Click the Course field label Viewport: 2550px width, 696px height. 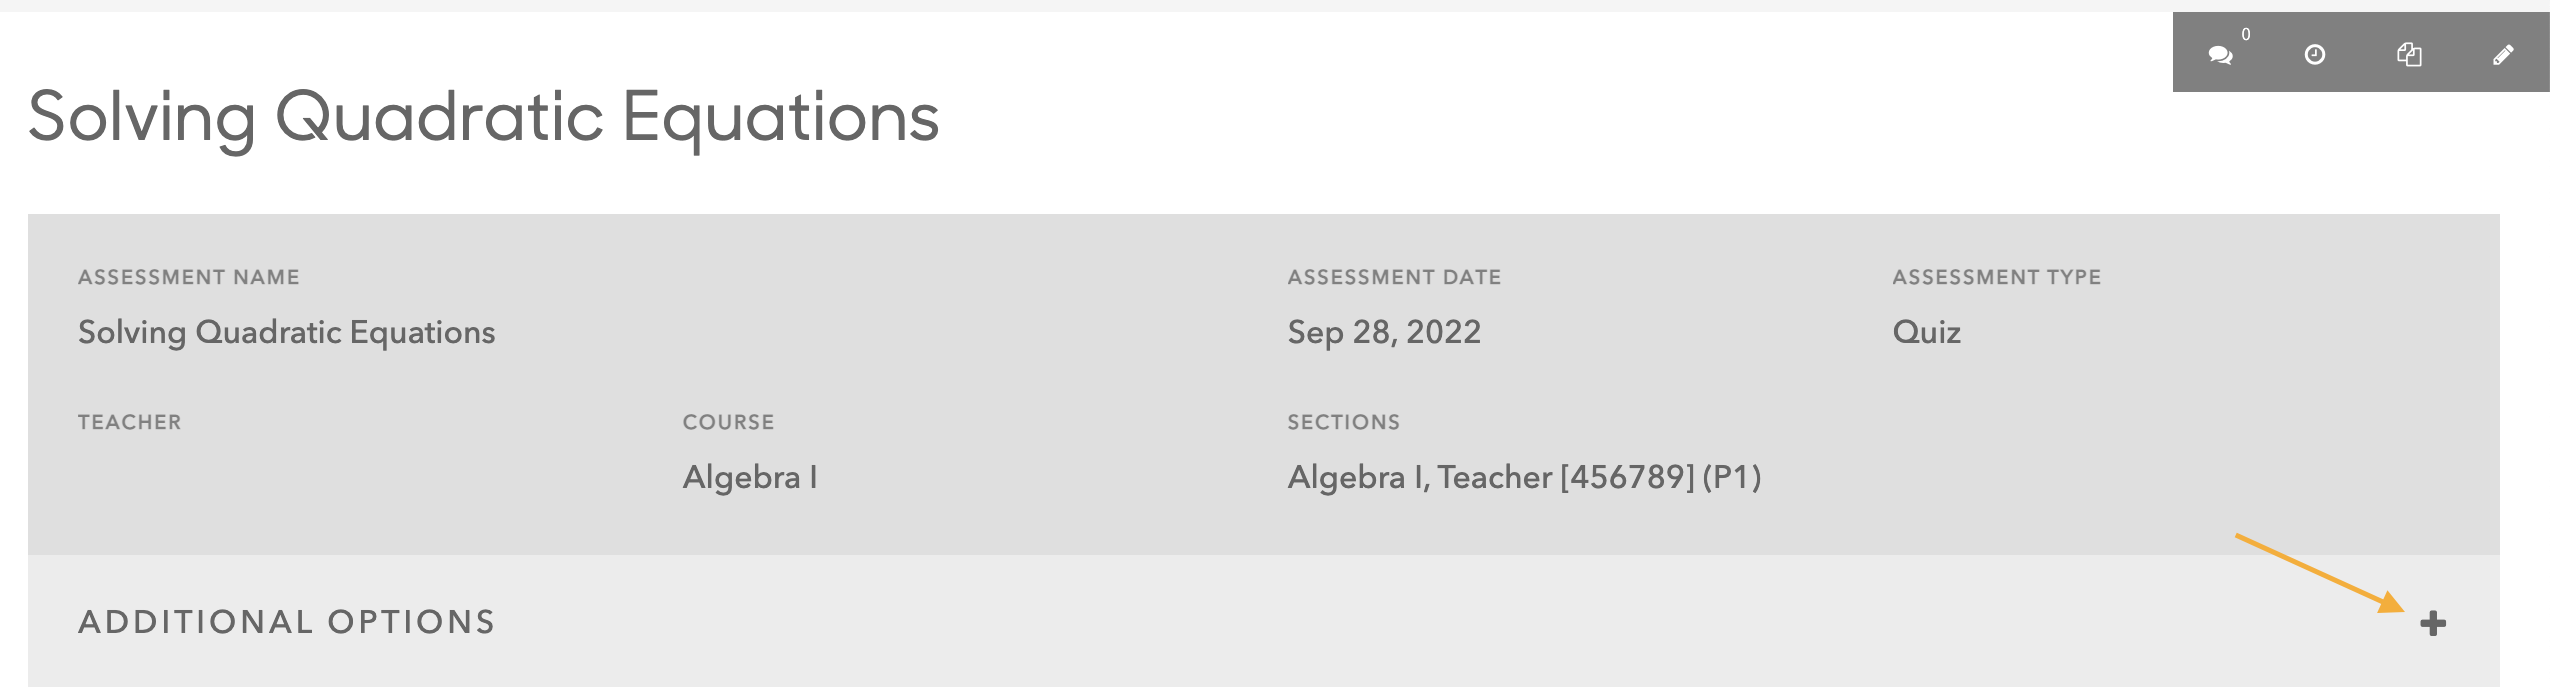coord(728,422)
